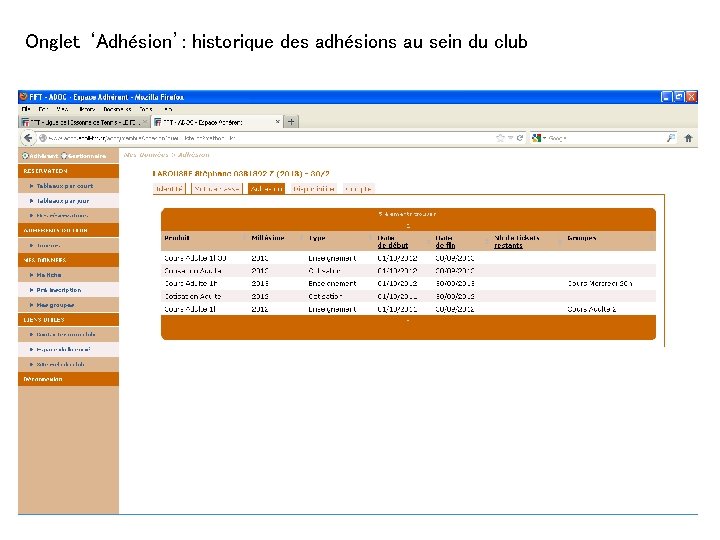Viewport: 720px width, 540px height.
Task: Switch to the Adhésion tab
Action: pos(266,189)
